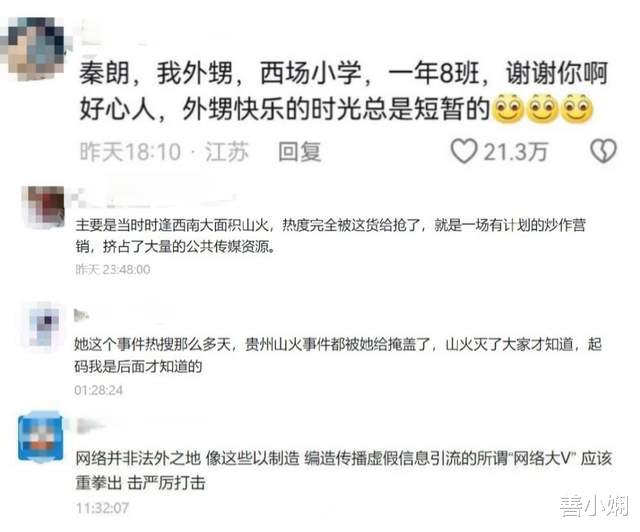Viewport: 640px width, 532px height.
Task: Tap the 昨天 23:48:00 timestamp
Action: click(113, 269)
